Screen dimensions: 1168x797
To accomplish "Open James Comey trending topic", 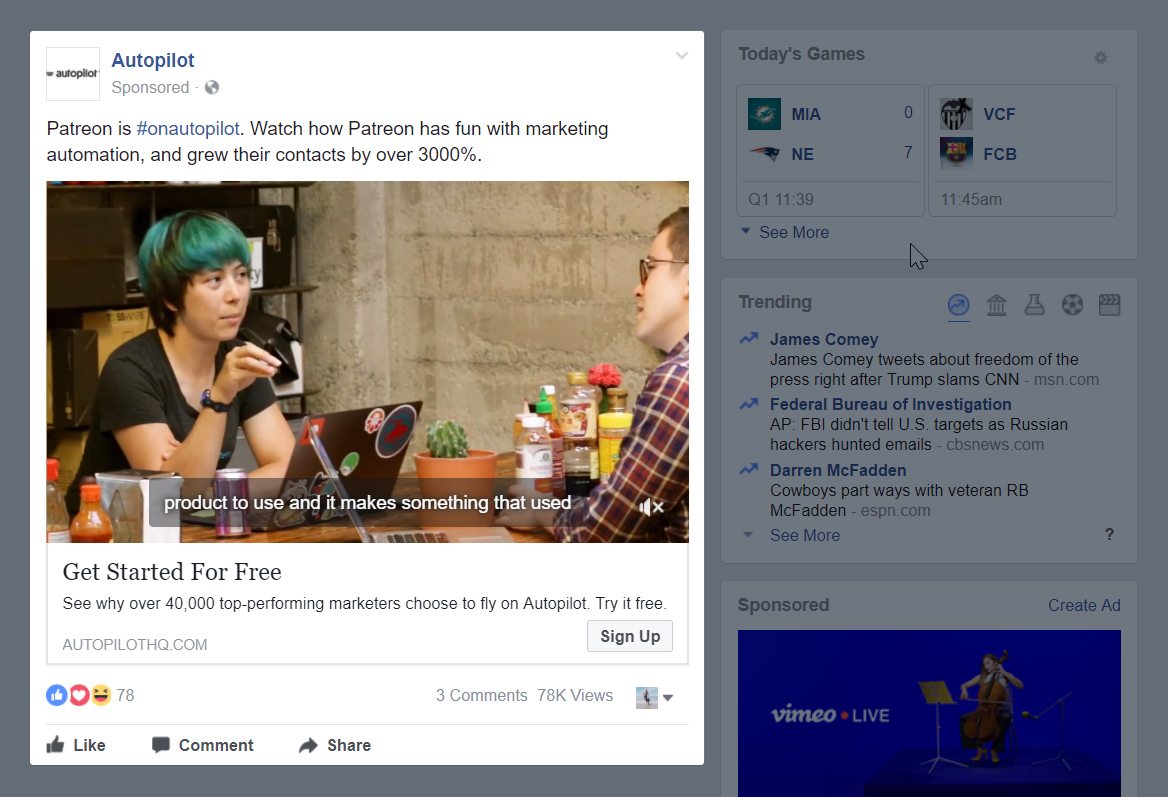I will 824,340.
